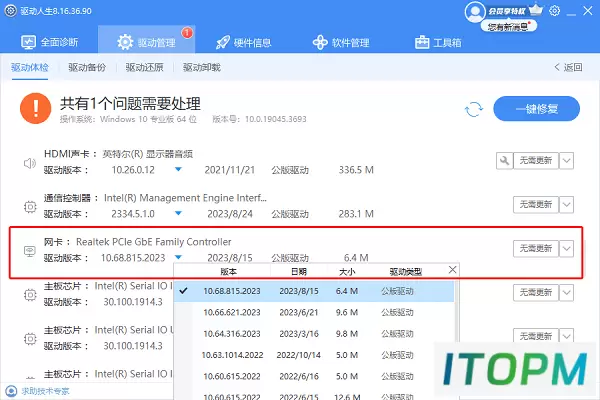Click 无需更新 button for HDMI声卡
Viewport: 600px width, 400px height.
point(535,160)
